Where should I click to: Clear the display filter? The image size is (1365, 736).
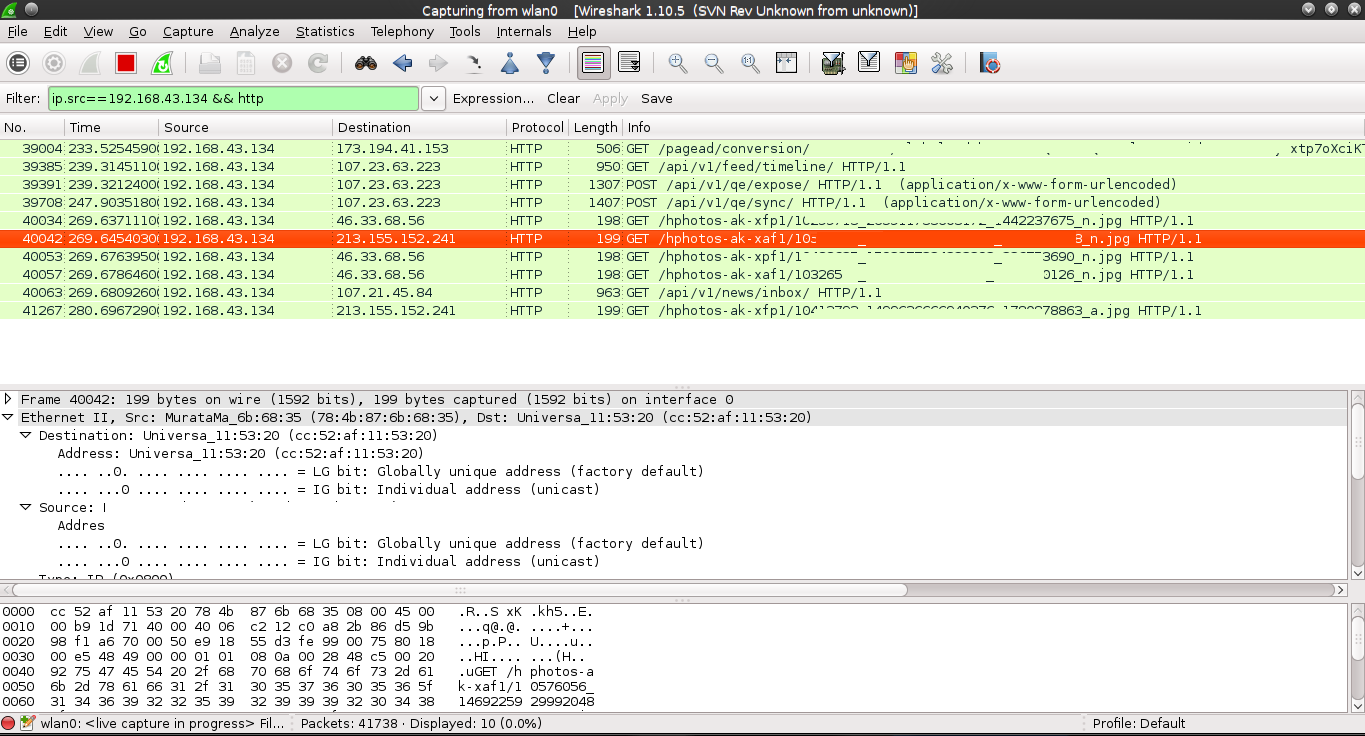[x=563, y=99]
